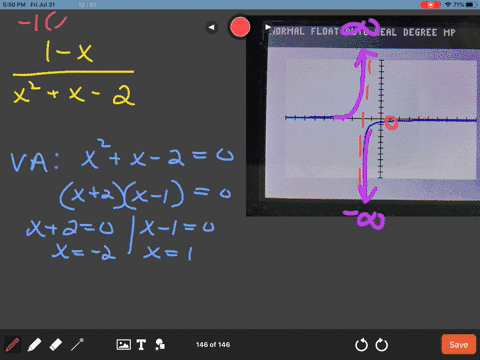Select the red pen tool
480x360 pixels.
12,344
